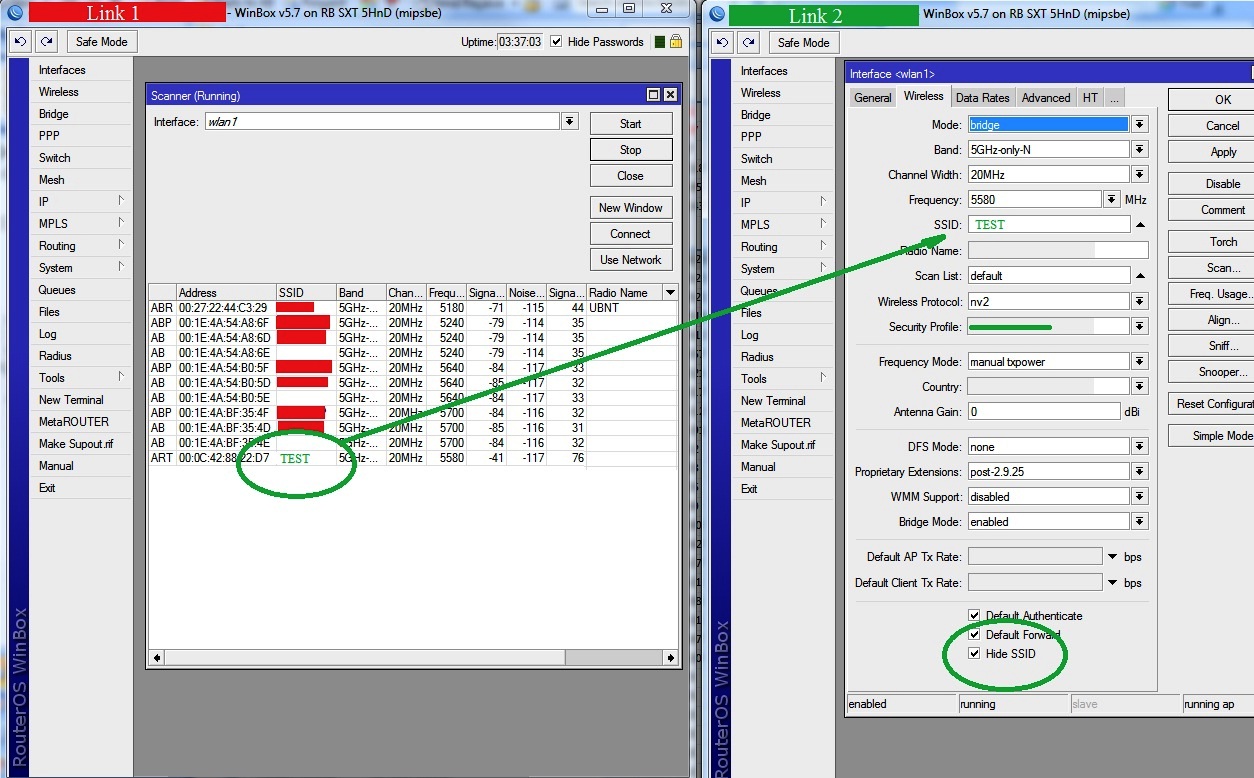Open the Frequency 5580 dropdown
Screen dimensions: 1254x778
(1112, 200)
